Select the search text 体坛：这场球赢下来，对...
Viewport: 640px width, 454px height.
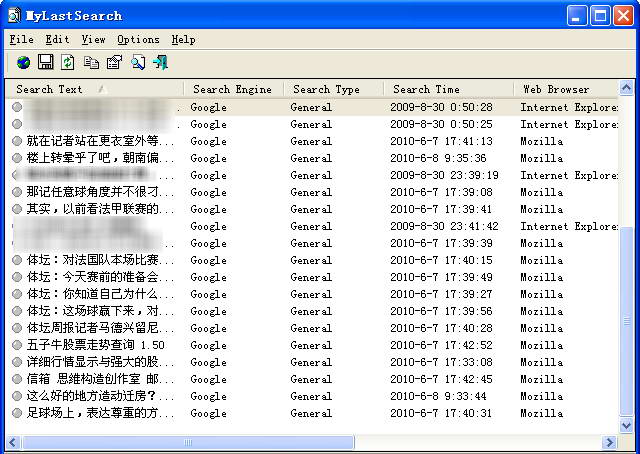click(x=100, y=311)
